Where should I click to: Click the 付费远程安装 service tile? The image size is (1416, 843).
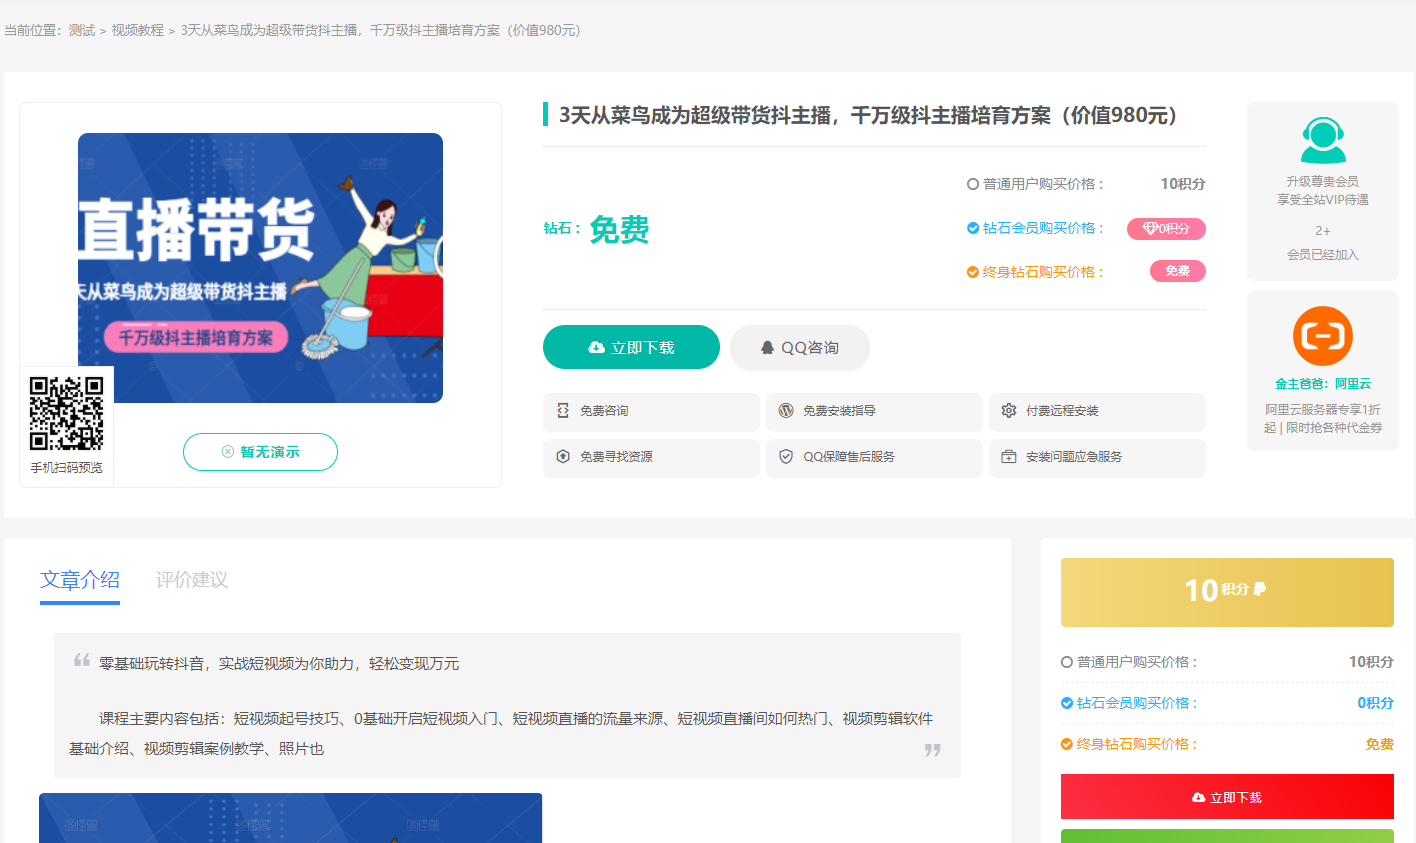point(1097,412)
